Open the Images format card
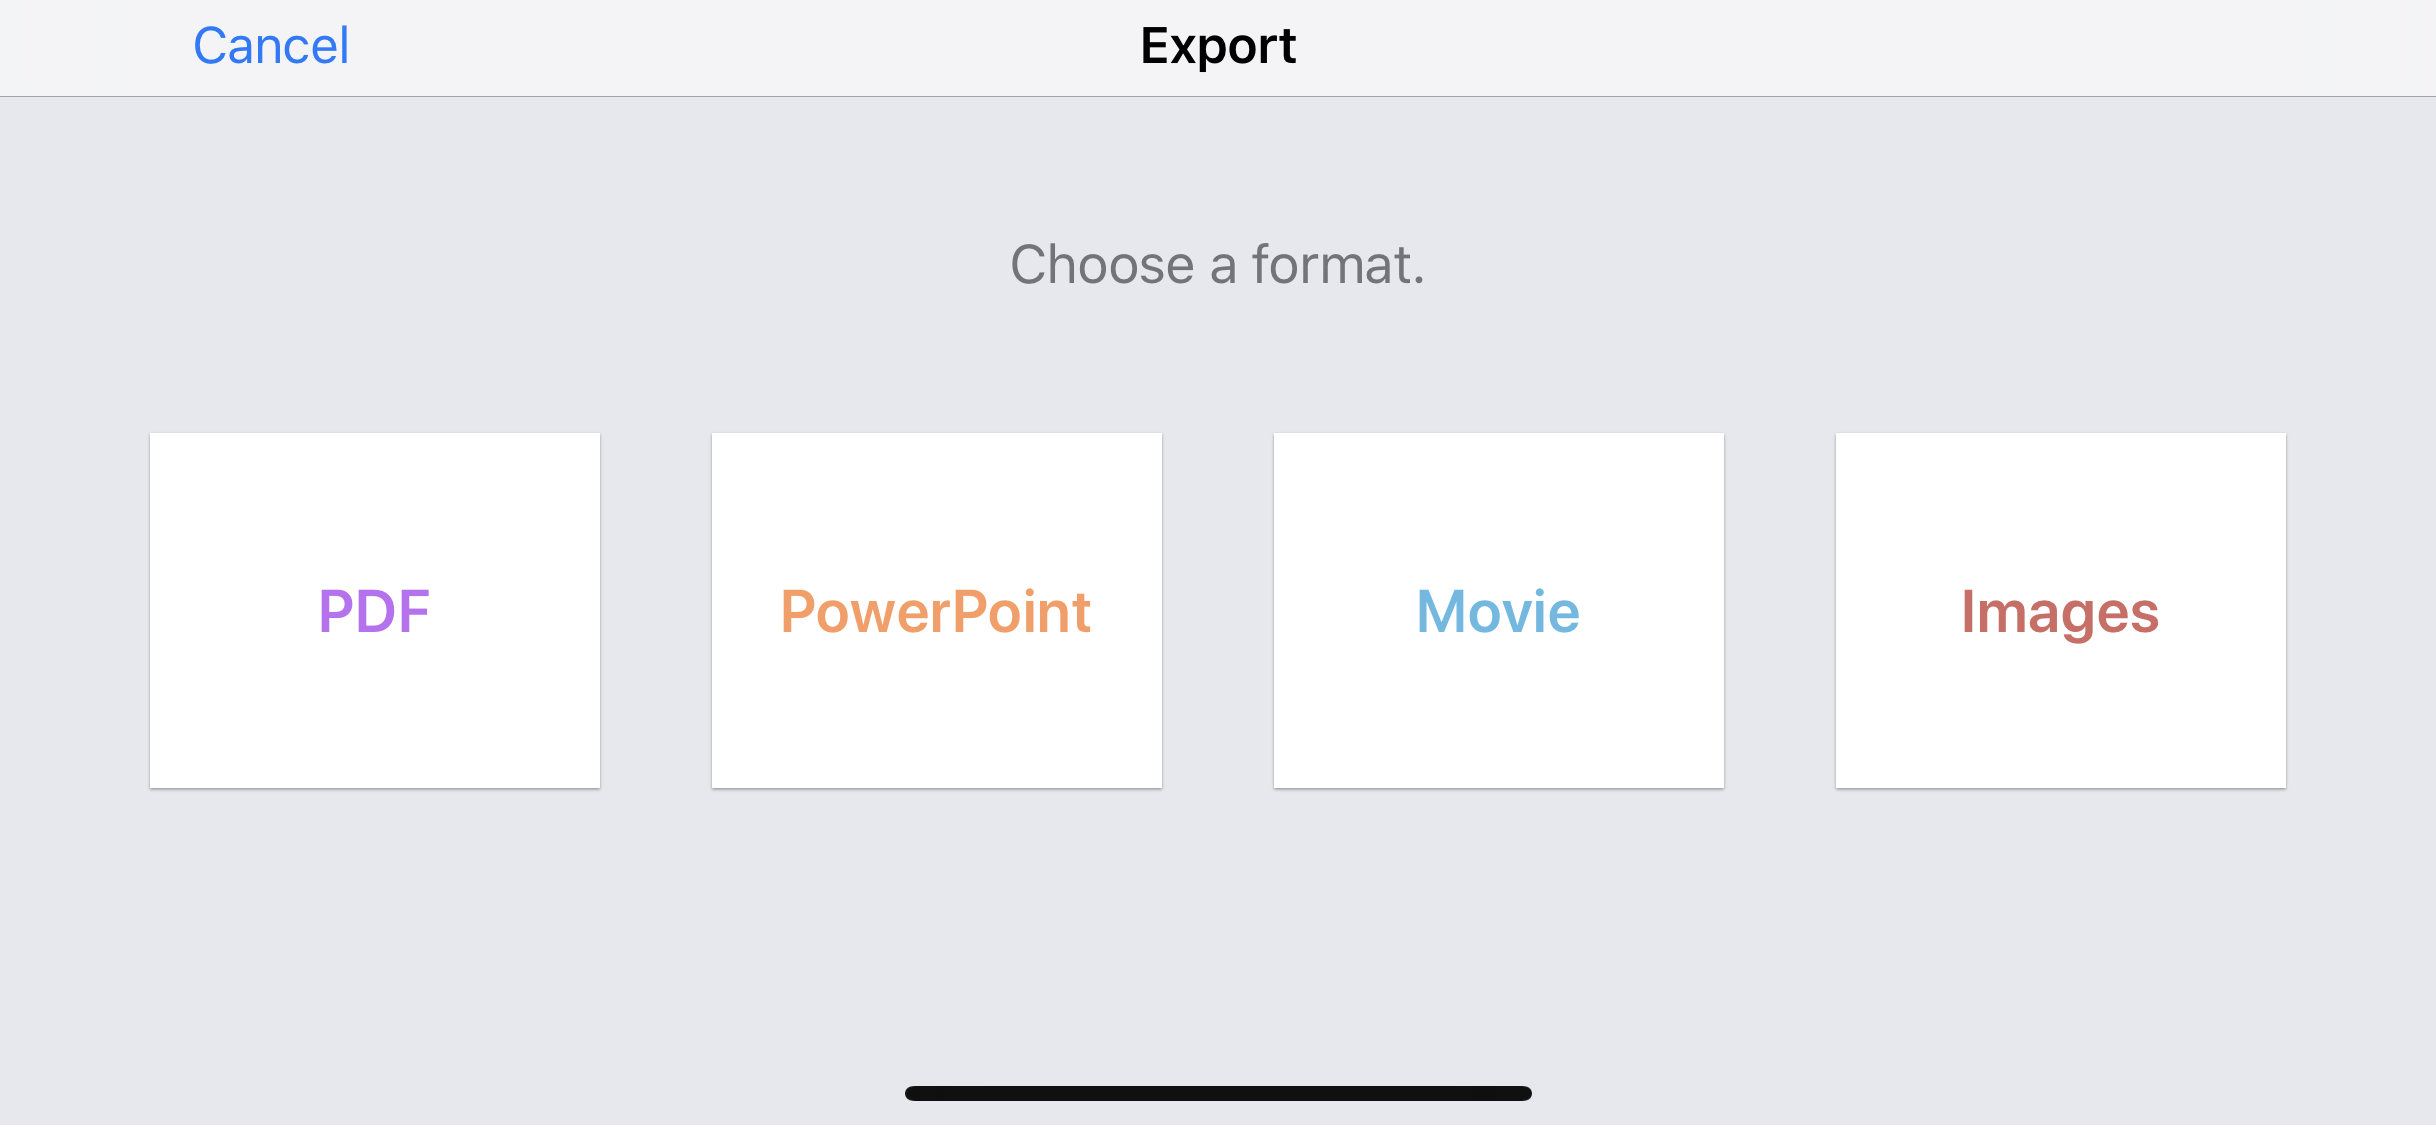This screenshot has width=2436, height=1125. click(x=2061, y=610)
